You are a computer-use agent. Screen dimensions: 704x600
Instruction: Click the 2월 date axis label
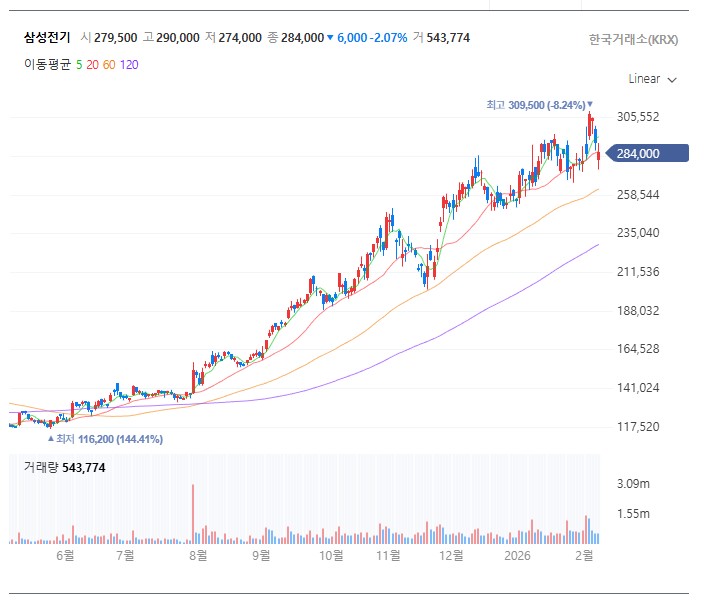click(x=584, y=556)
